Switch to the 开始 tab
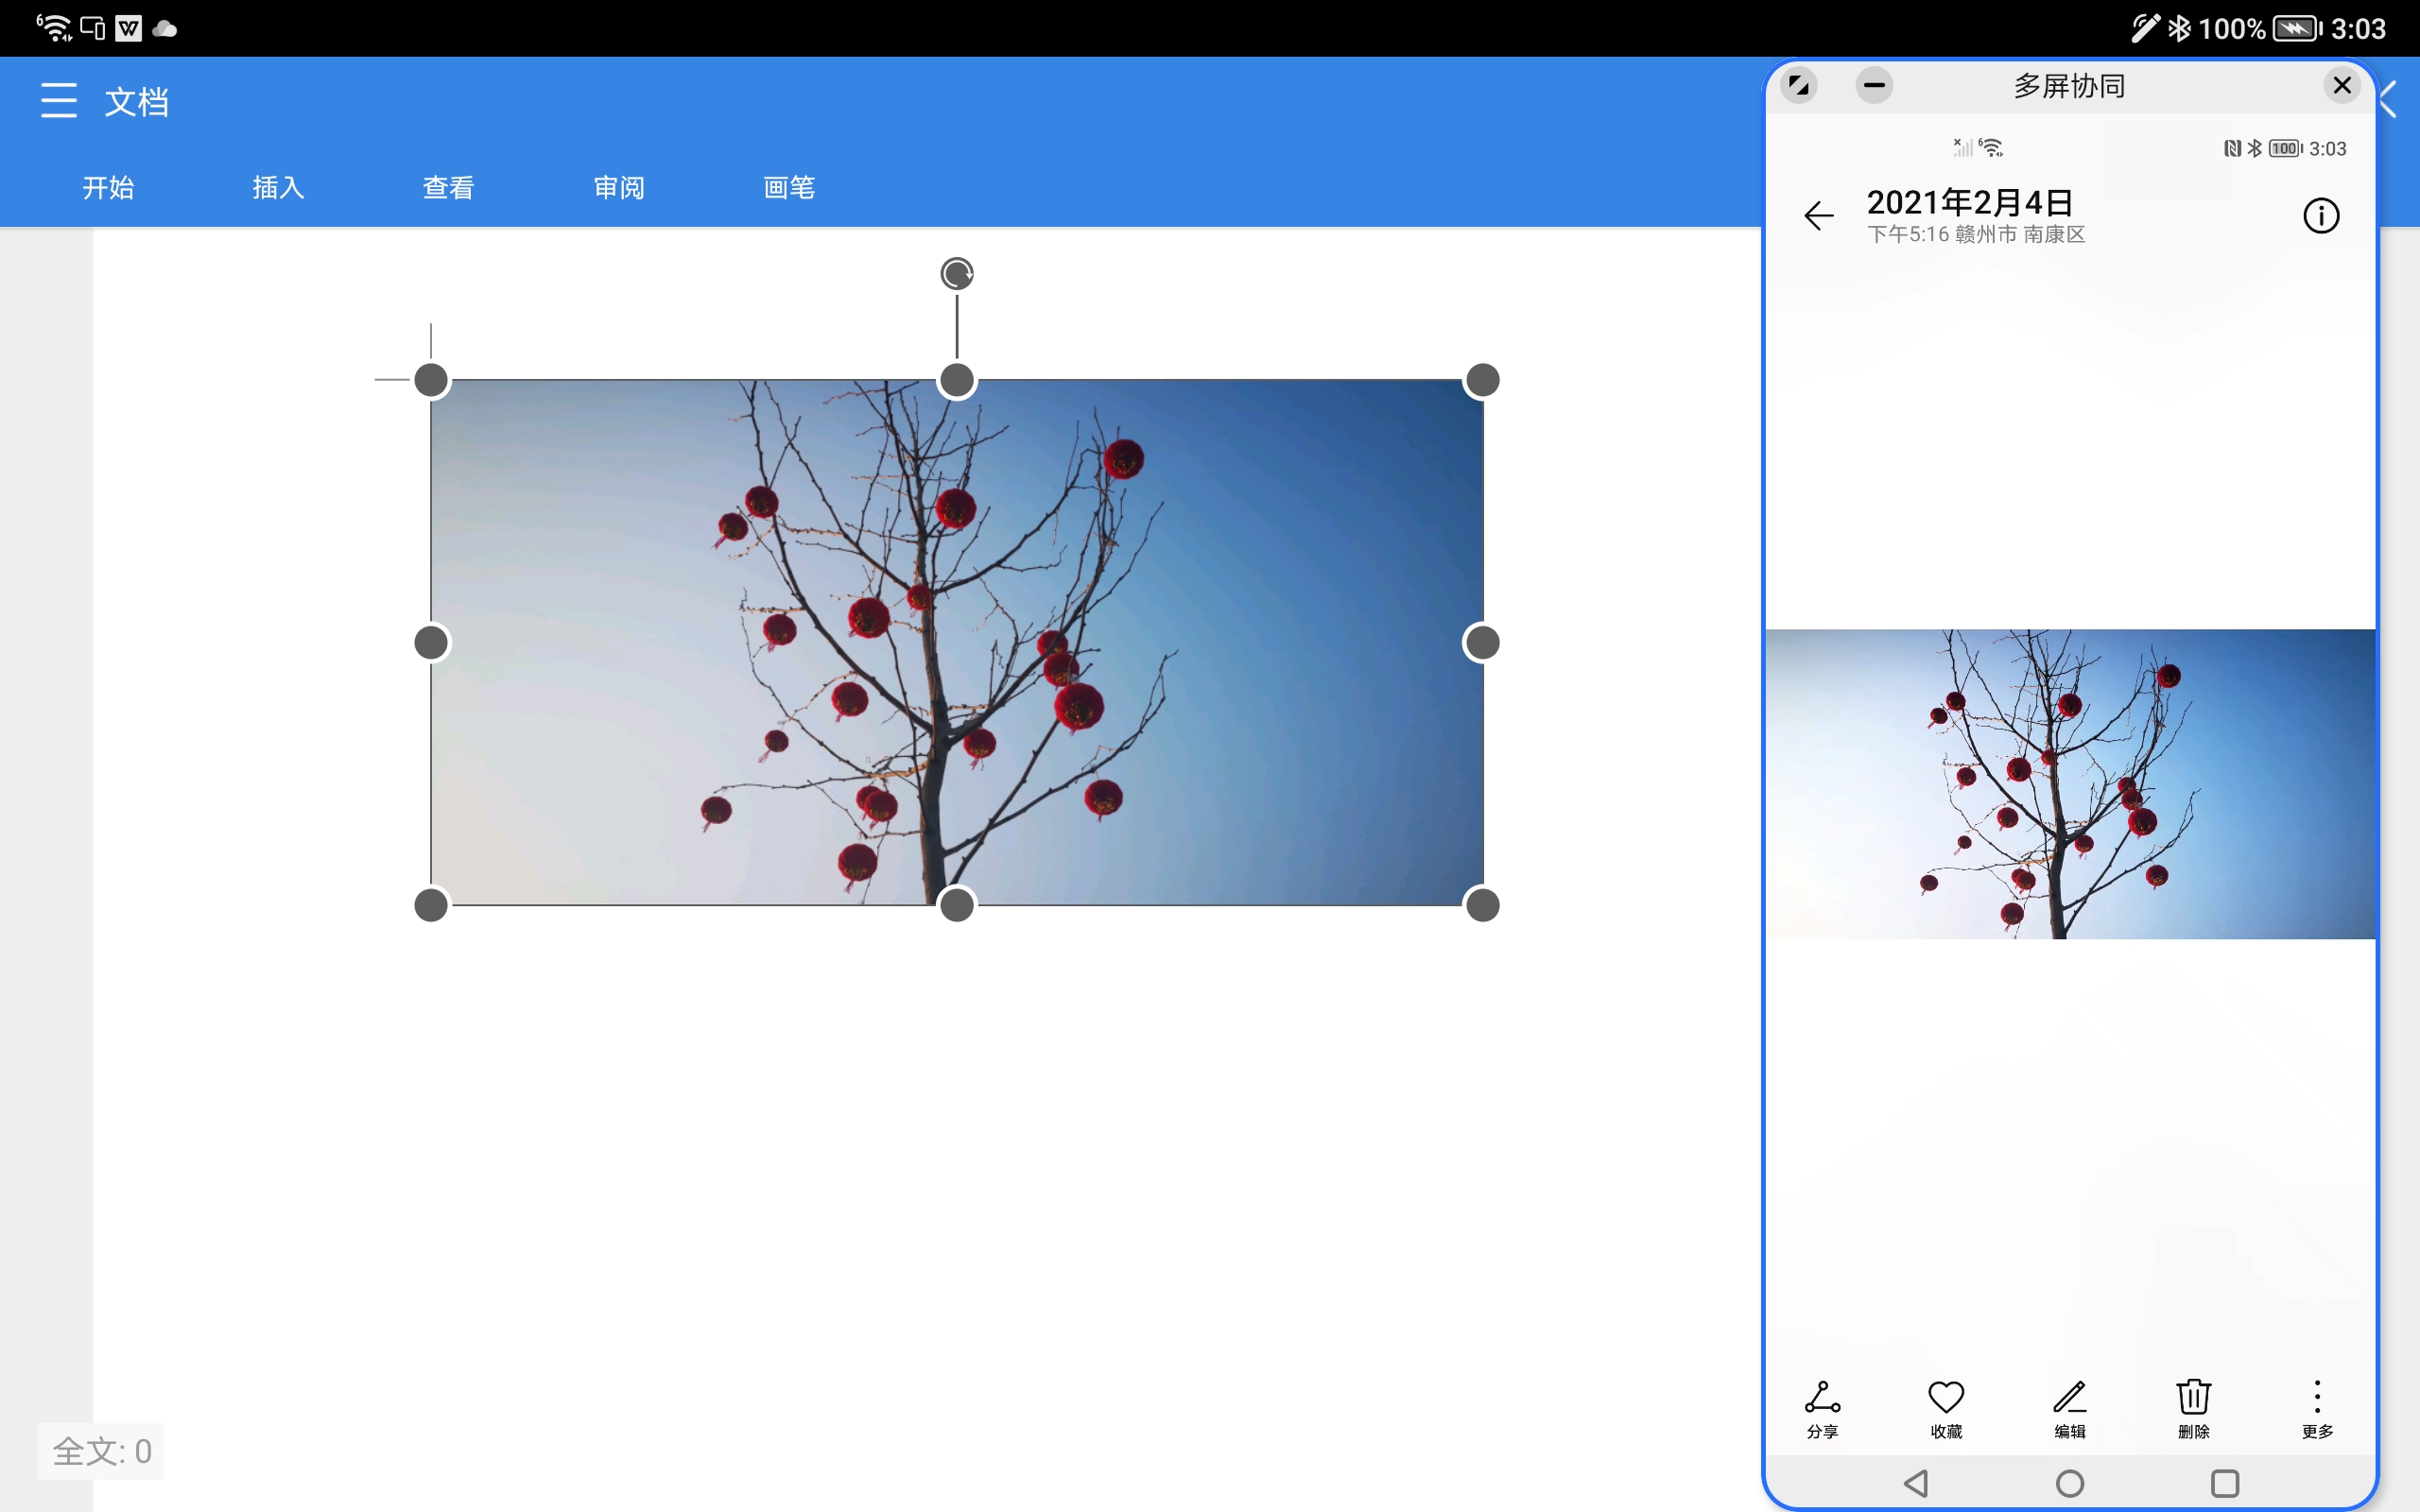Screen dimensions: 2420x1512 pyautogui.click(x=108, y=188)
